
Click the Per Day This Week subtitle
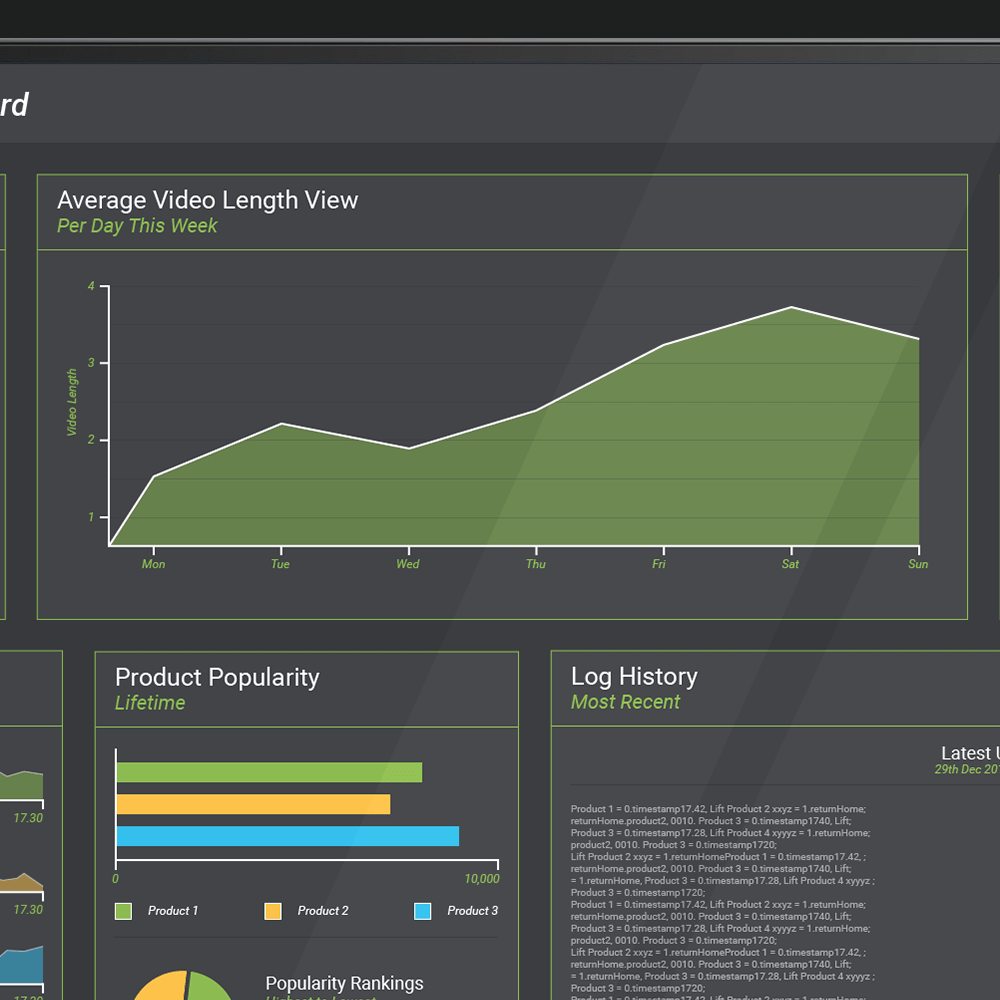(x=137, y=226)
